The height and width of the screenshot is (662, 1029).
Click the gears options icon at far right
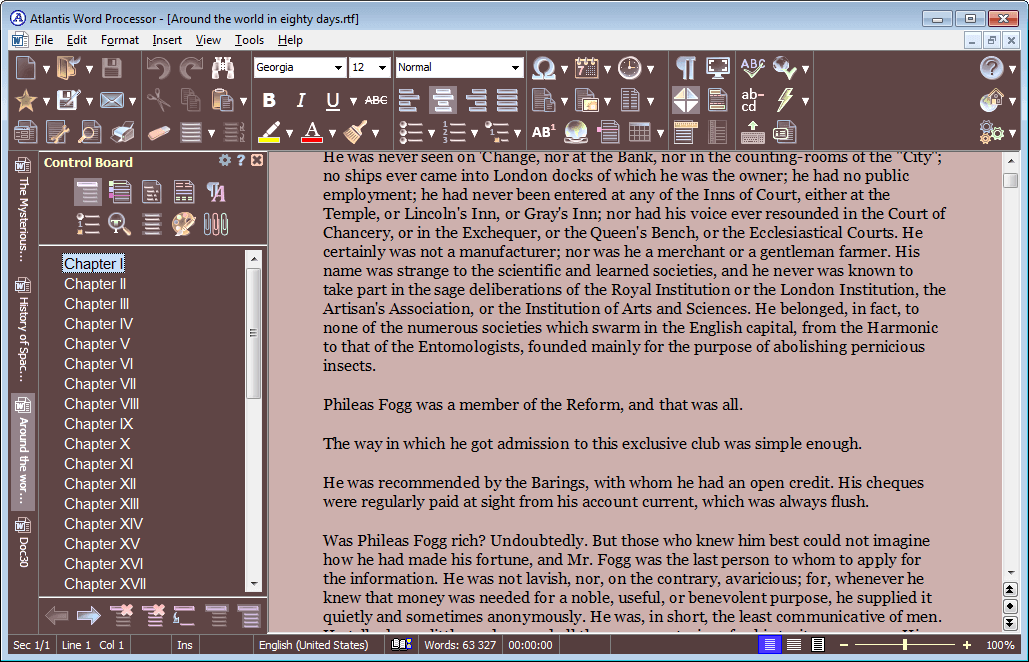pos(991,132)
